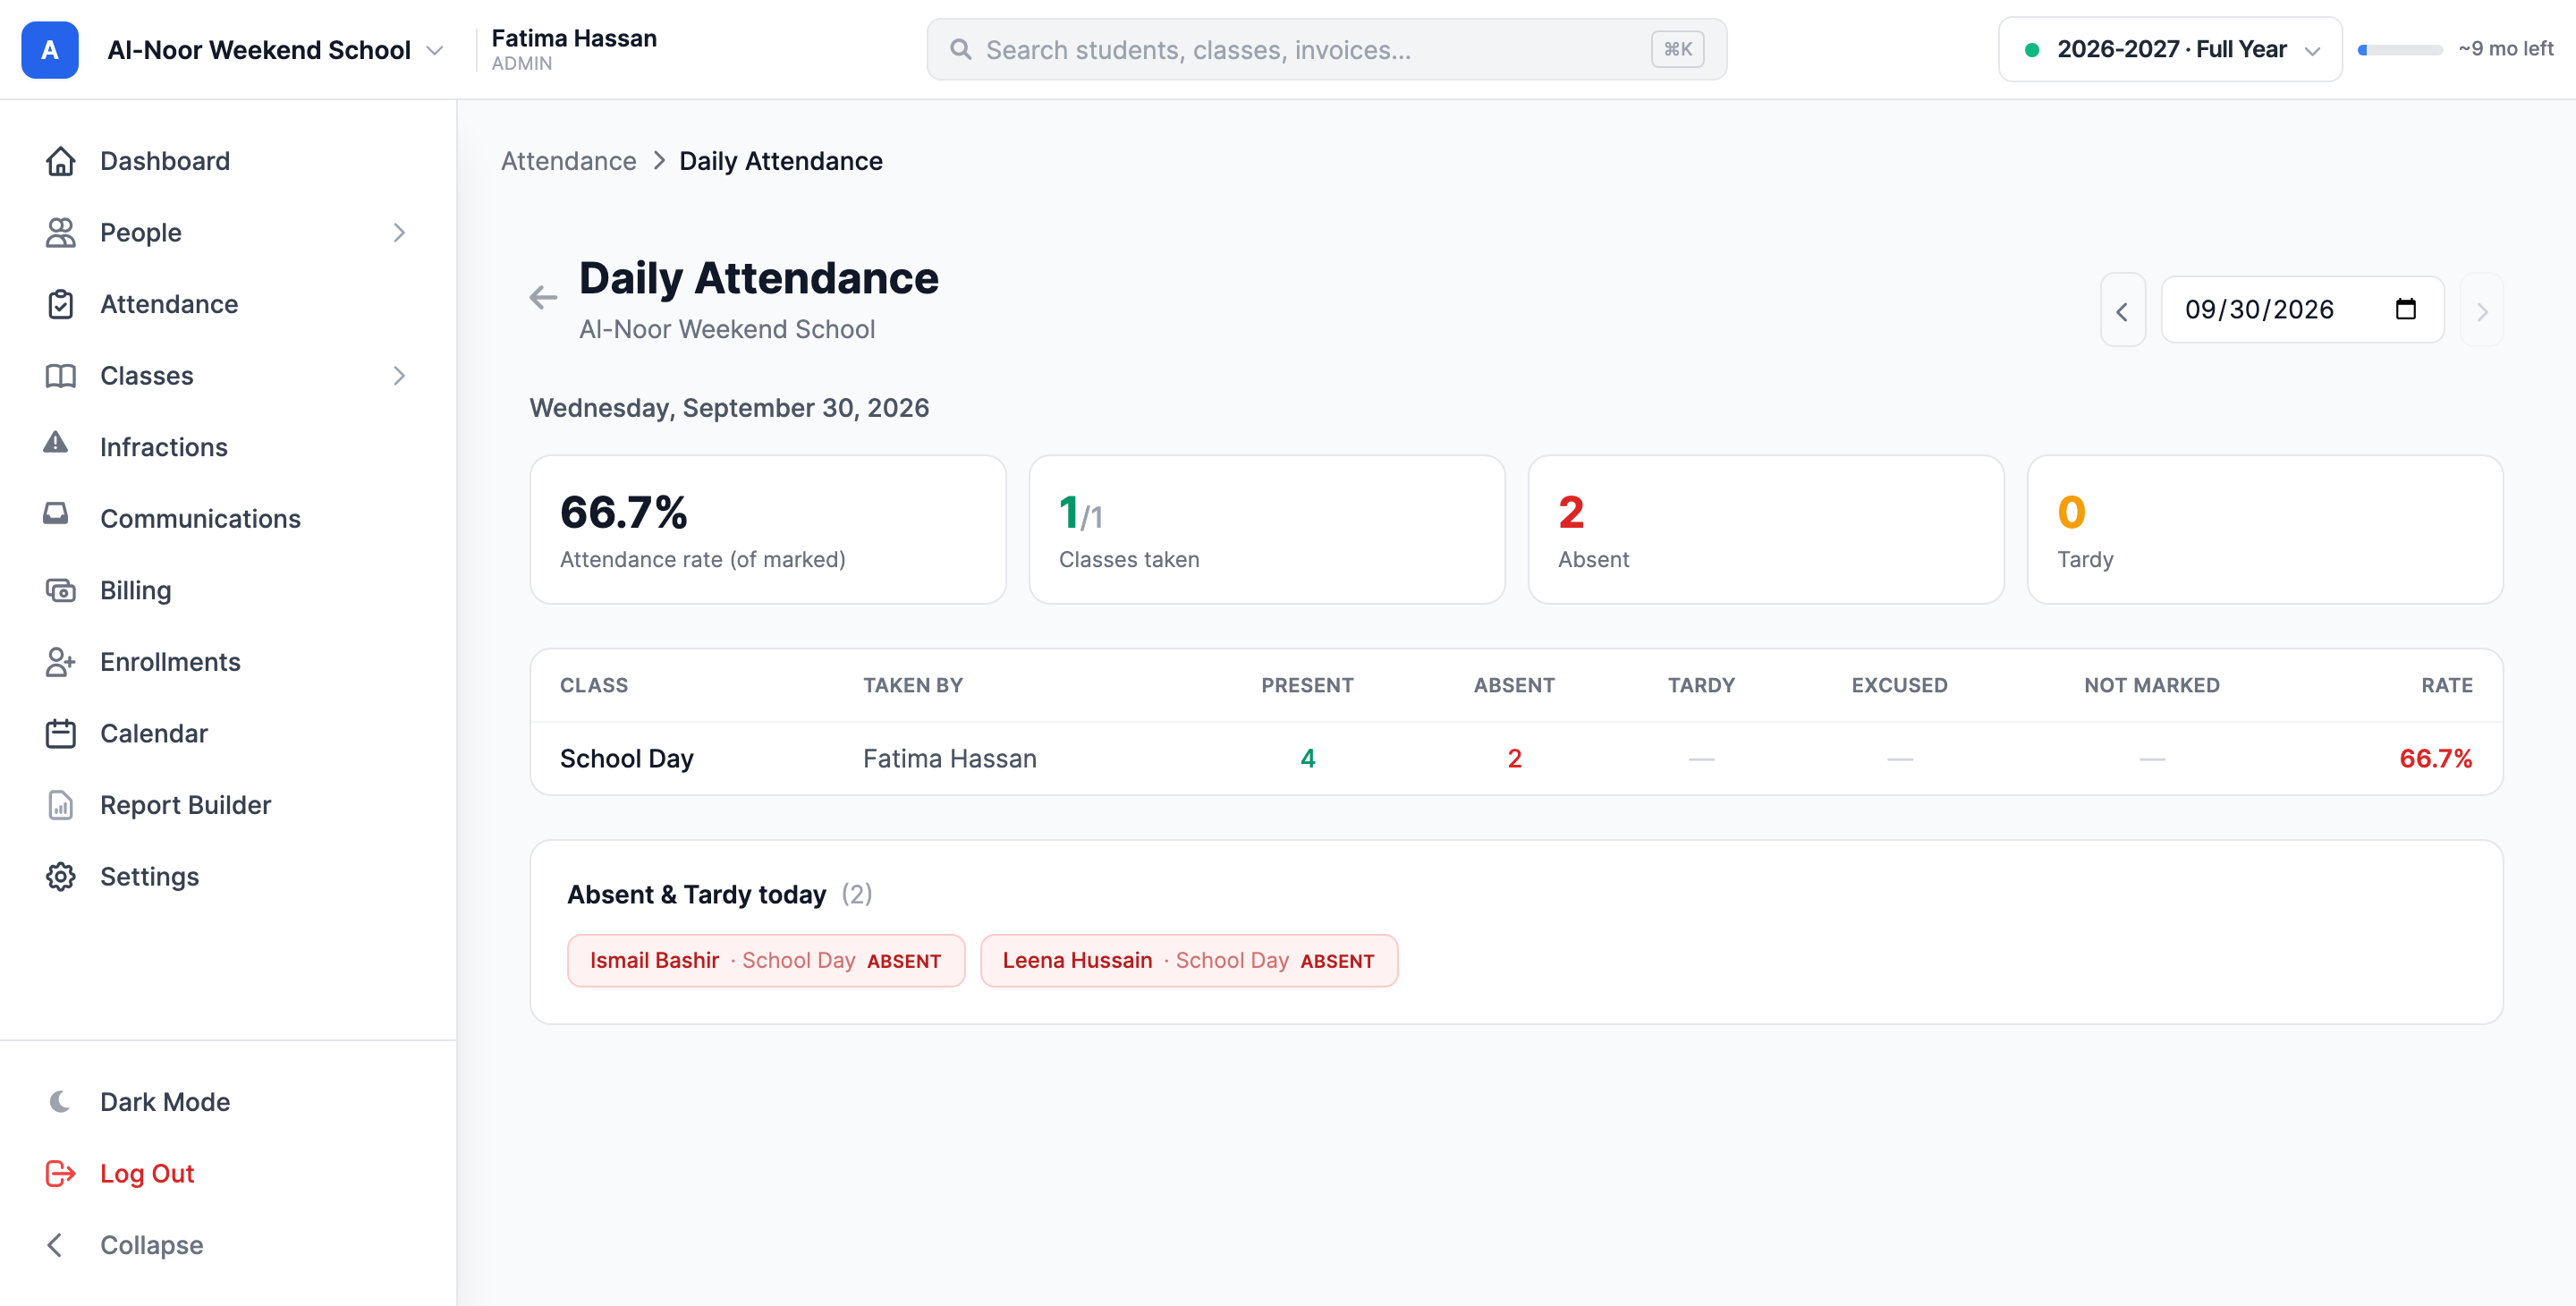Click the Log Out label
The width and height of the screenshot is (2576, 1306).
pos(147,1174)
